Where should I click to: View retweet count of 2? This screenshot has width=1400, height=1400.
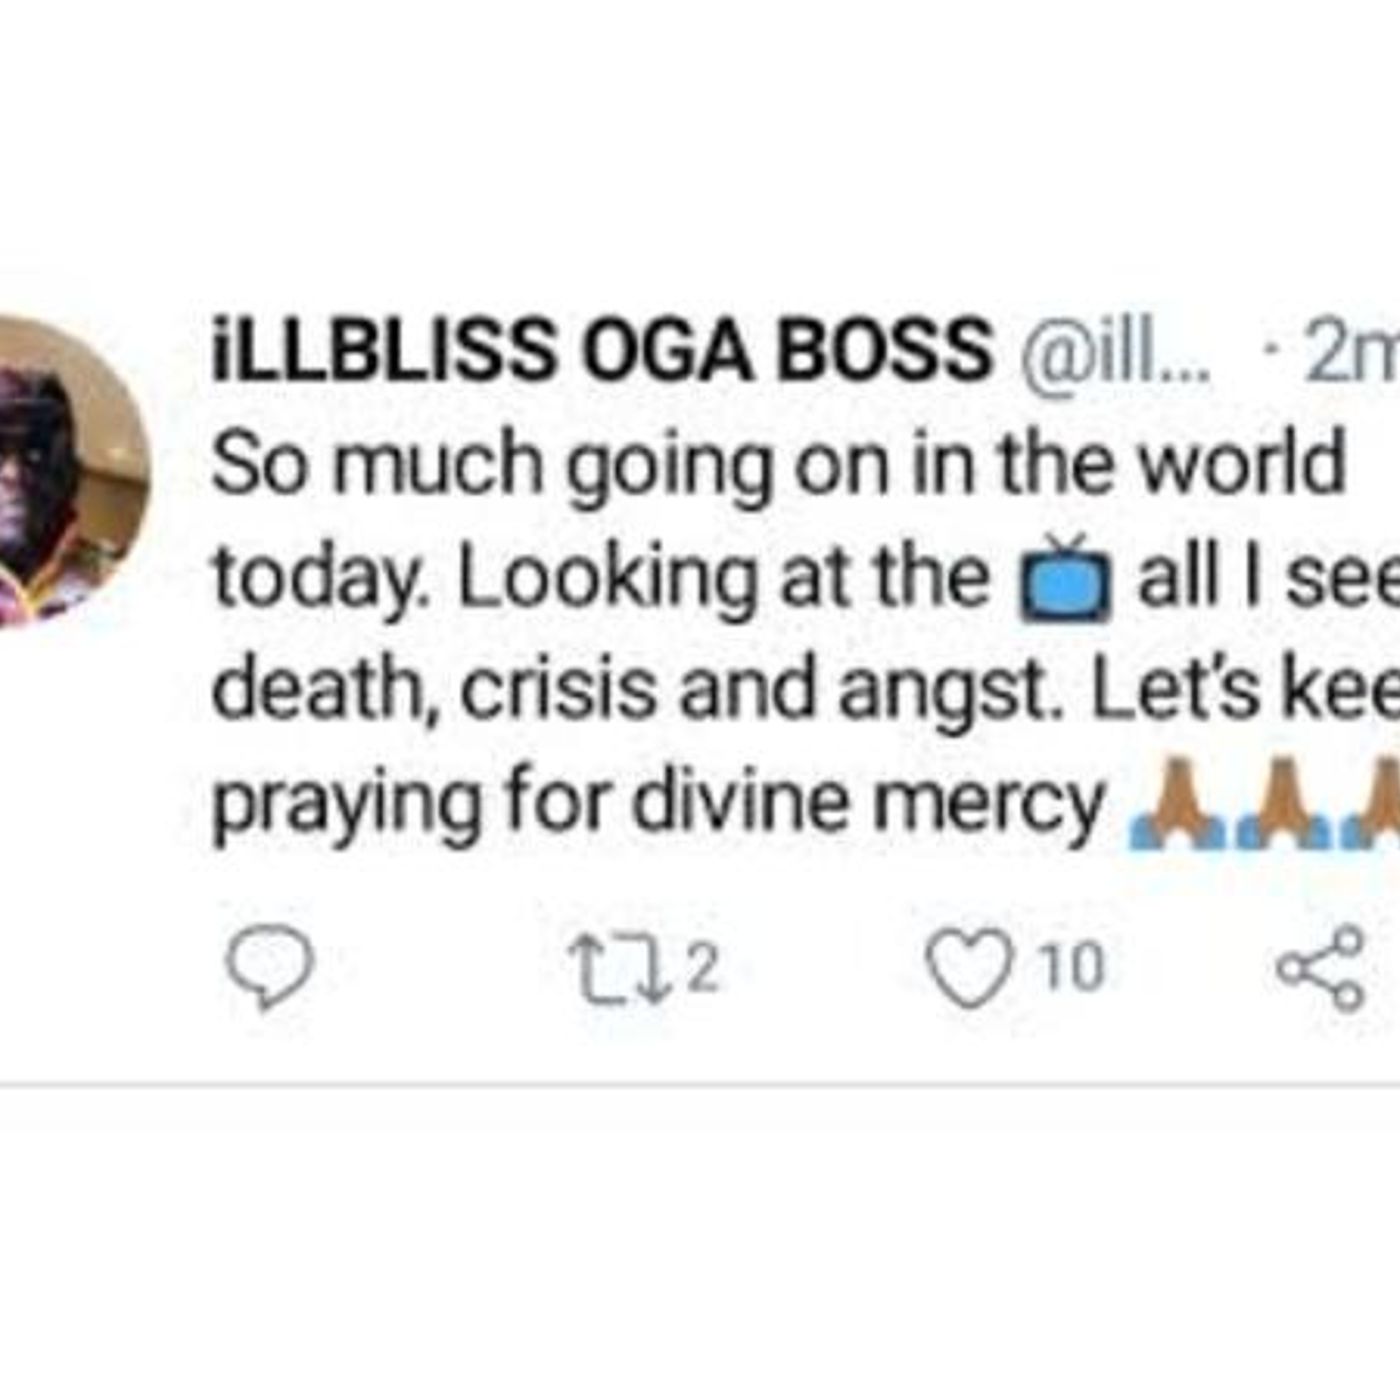coord(704,968)
